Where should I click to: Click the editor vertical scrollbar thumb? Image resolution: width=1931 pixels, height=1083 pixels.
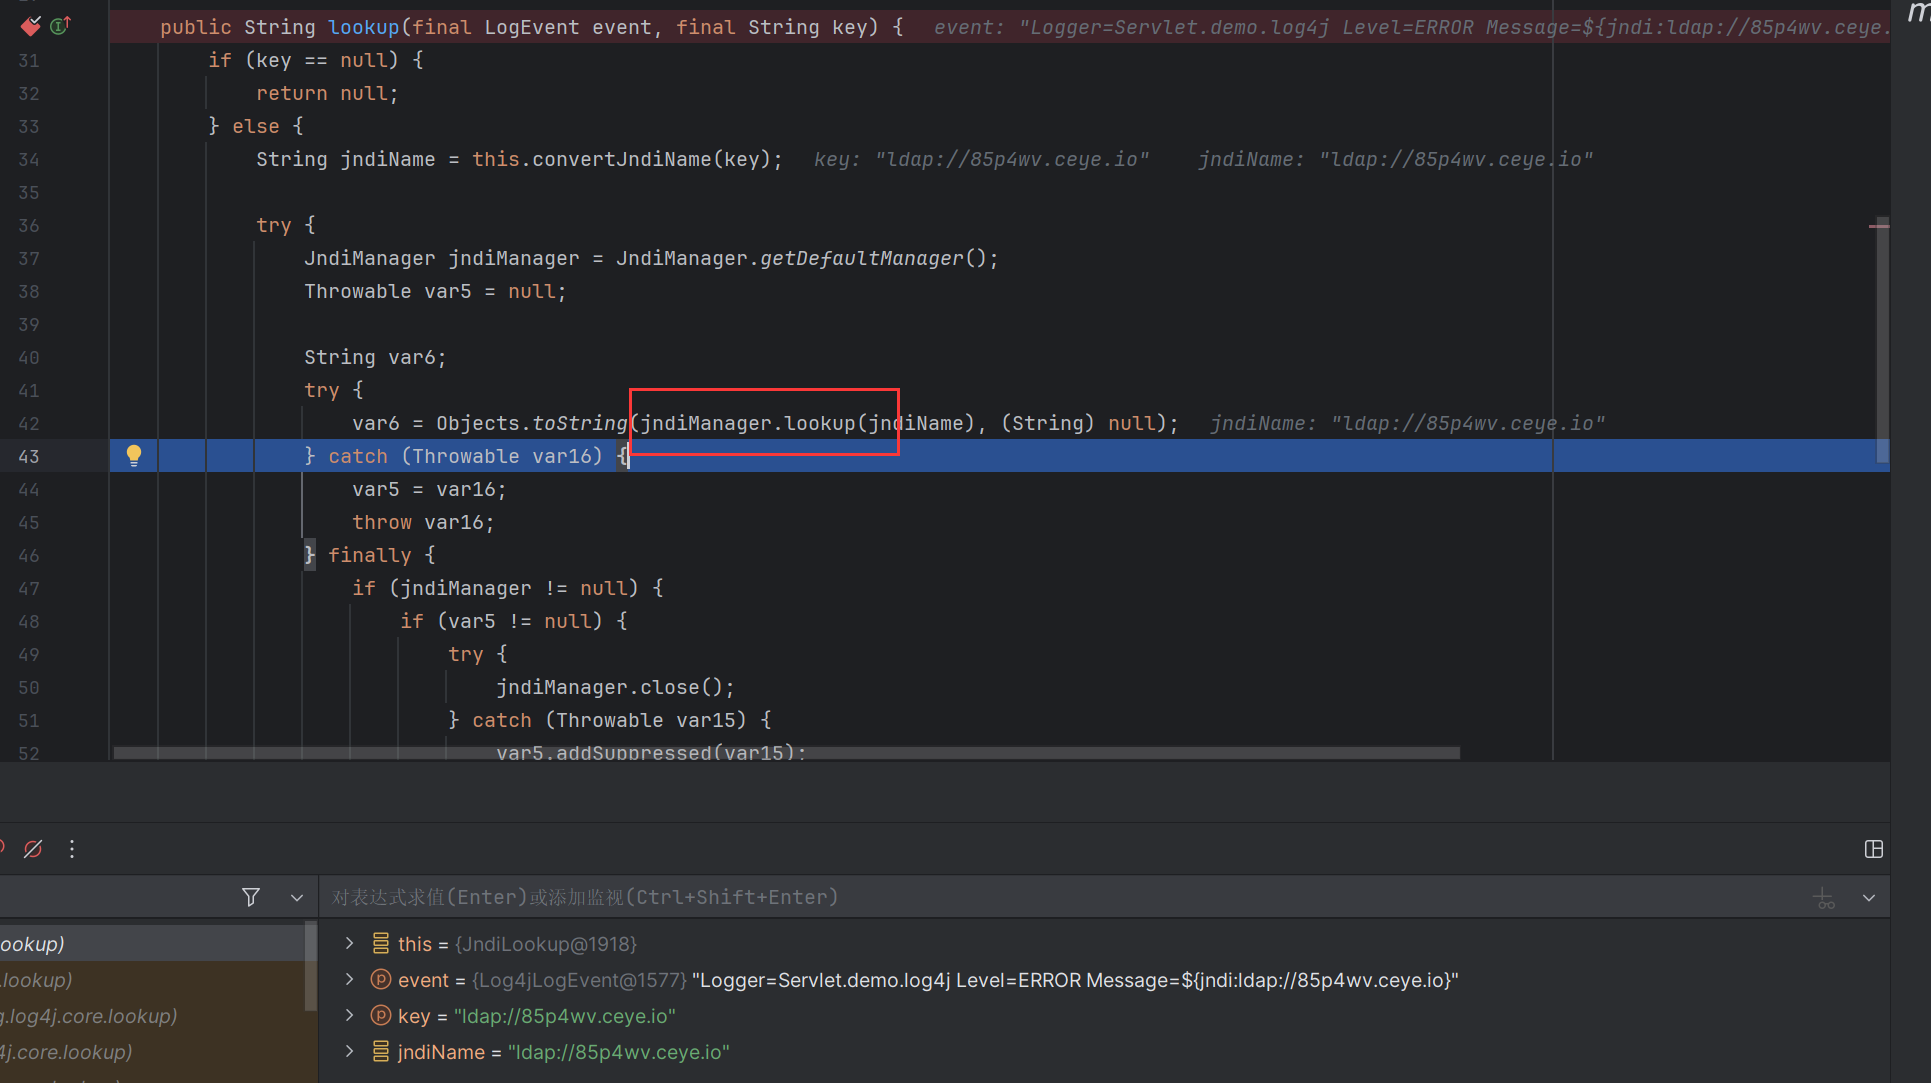pos(1882,340)
